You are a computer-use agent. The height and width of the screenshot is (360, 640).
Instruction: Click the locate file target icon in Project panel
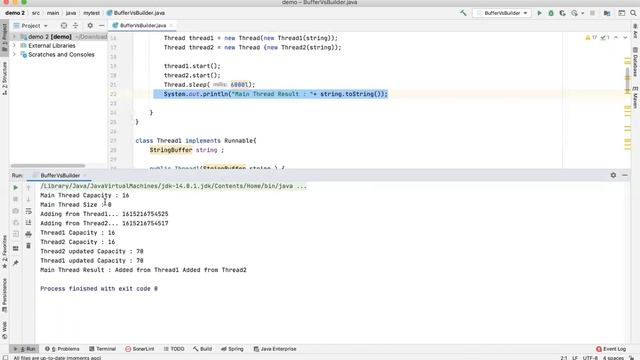click(64, 25)
